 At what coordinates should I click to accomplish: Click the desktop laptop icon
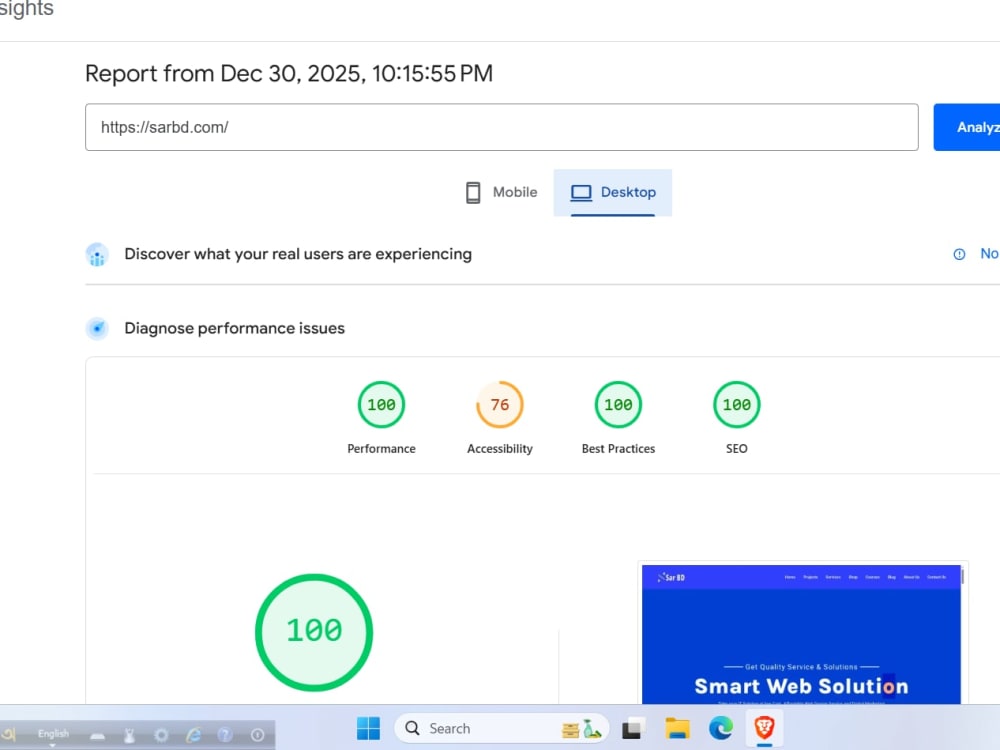(581, 192)
